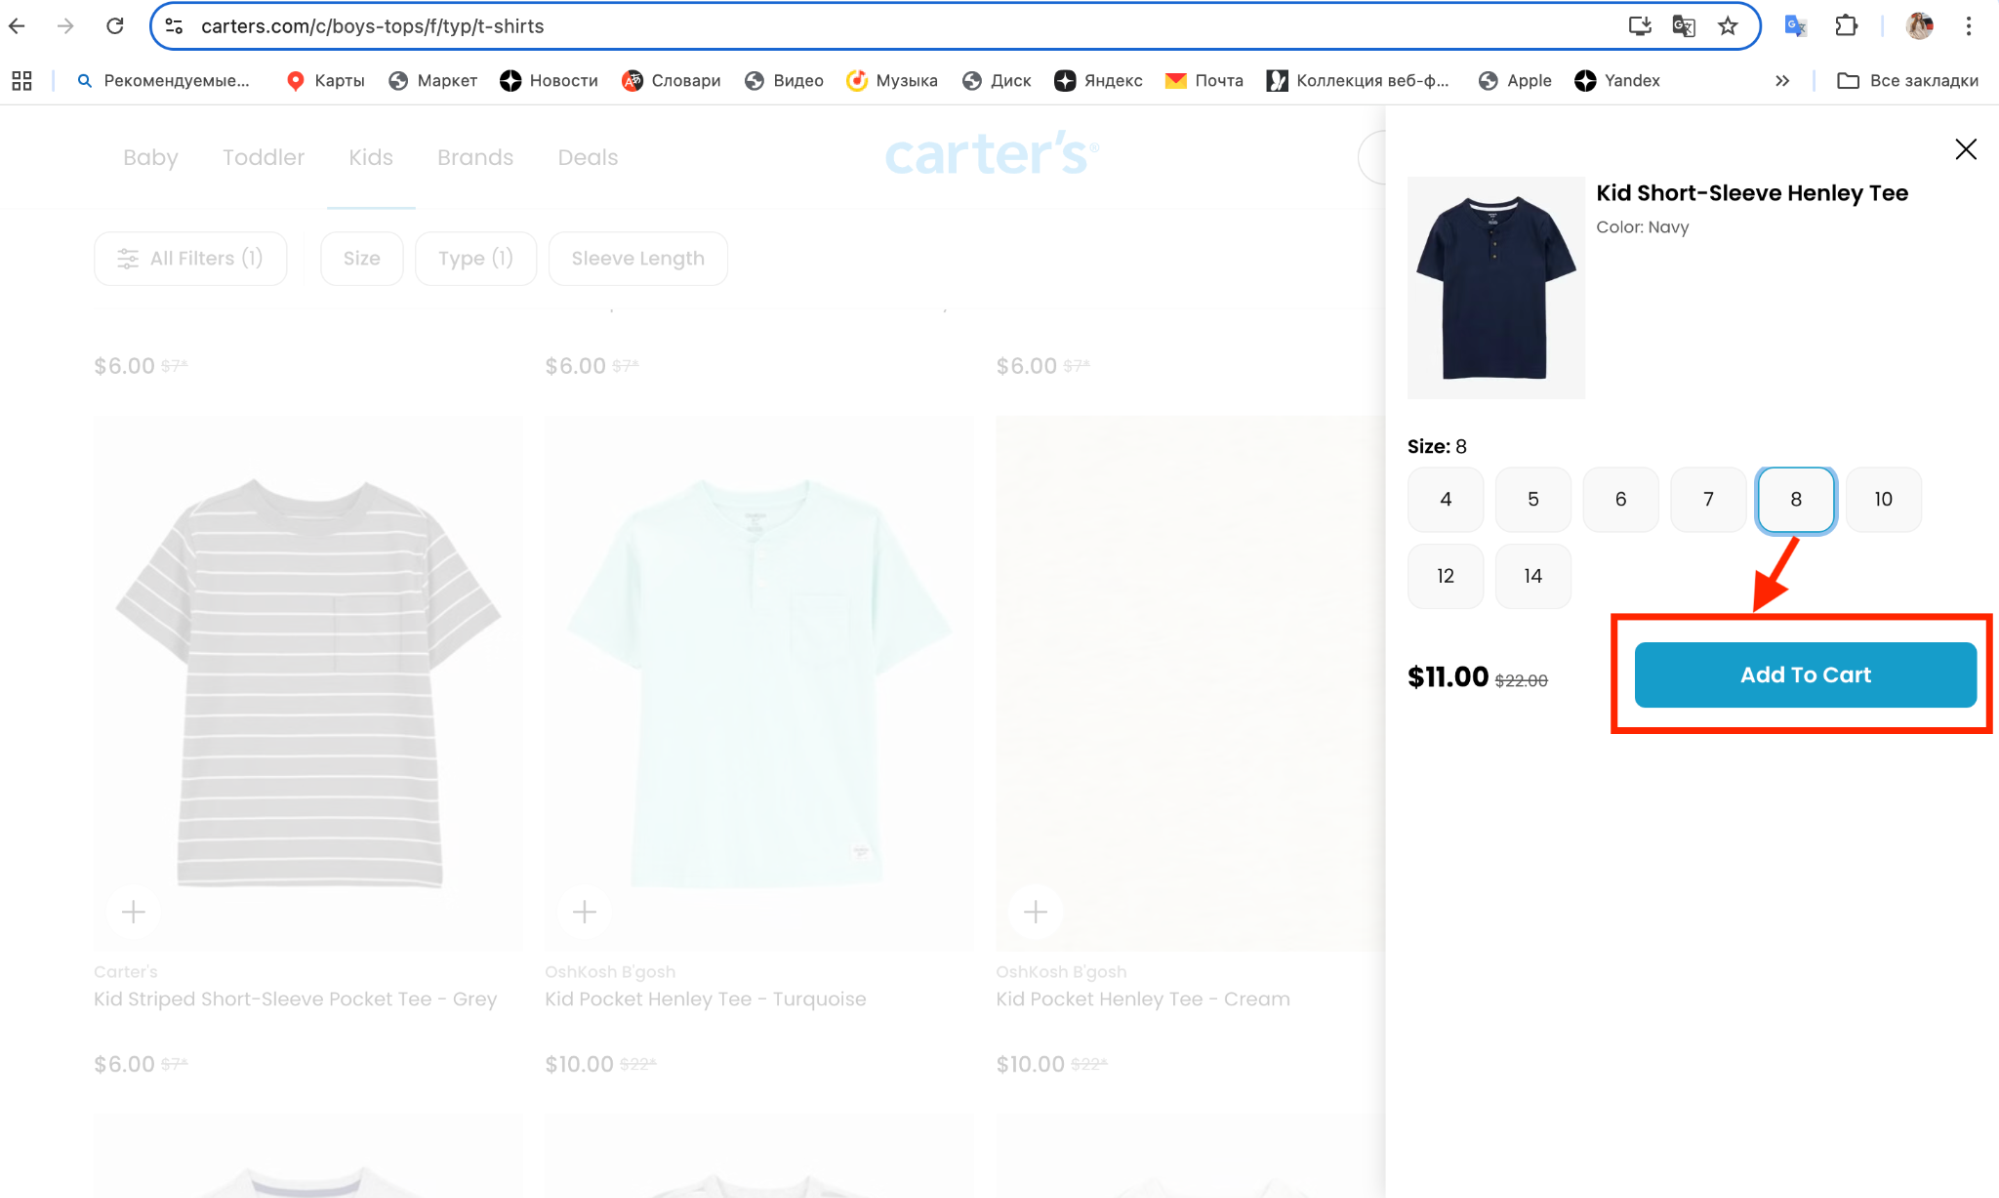Click the Add To Cart button
This screenshot has height=1198, width=1999.
(x=1805, y=675)
